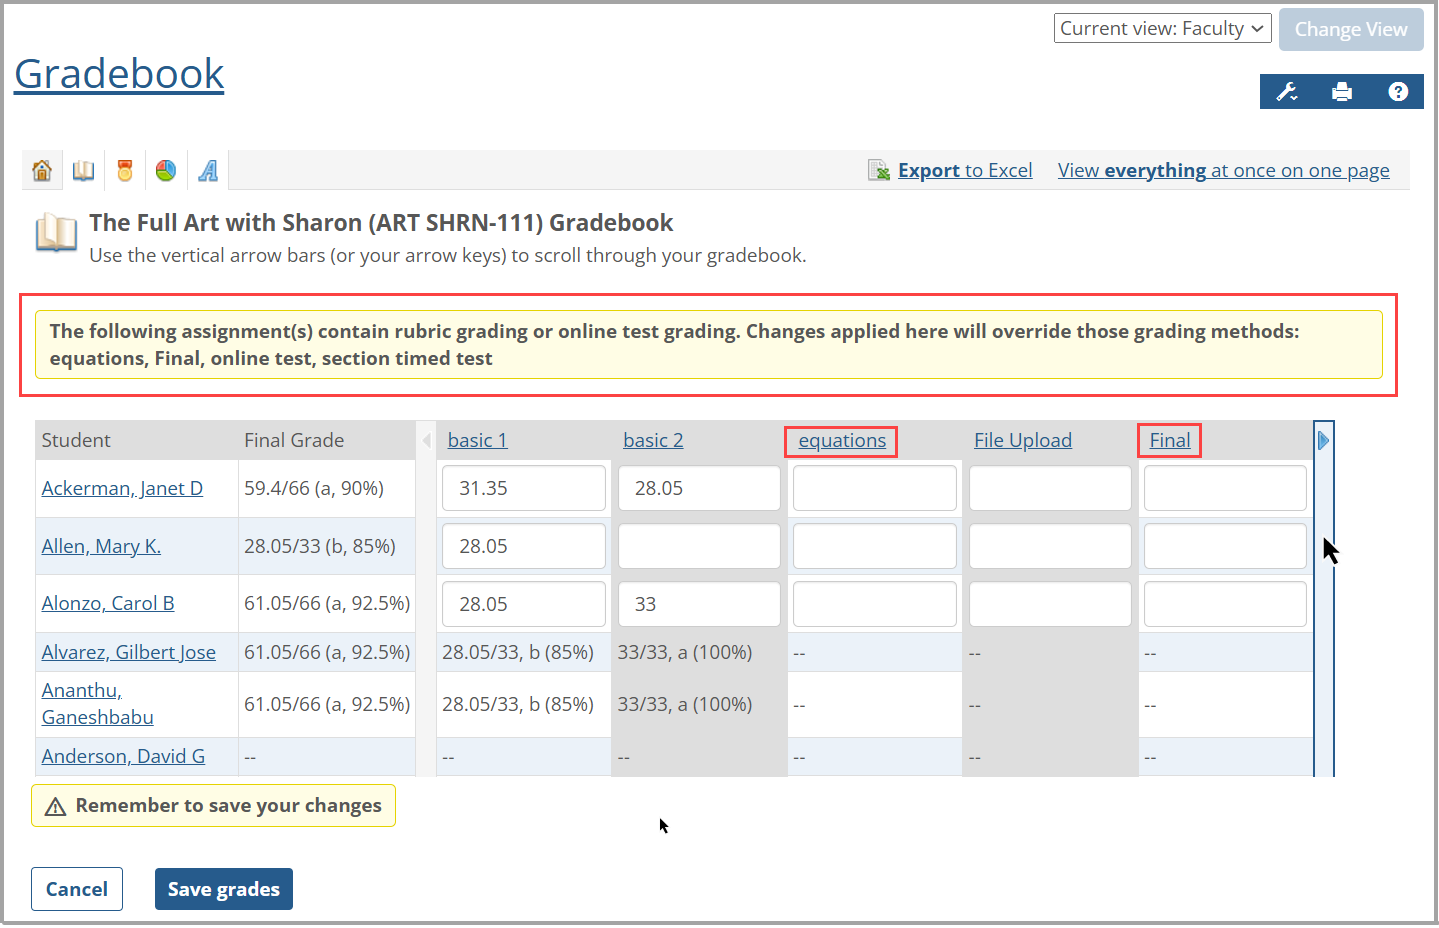Viewport: 1439px width, 928px height.
Task: Click the blue right arrow to scroll columns
Action: [x=1323, y=439]
